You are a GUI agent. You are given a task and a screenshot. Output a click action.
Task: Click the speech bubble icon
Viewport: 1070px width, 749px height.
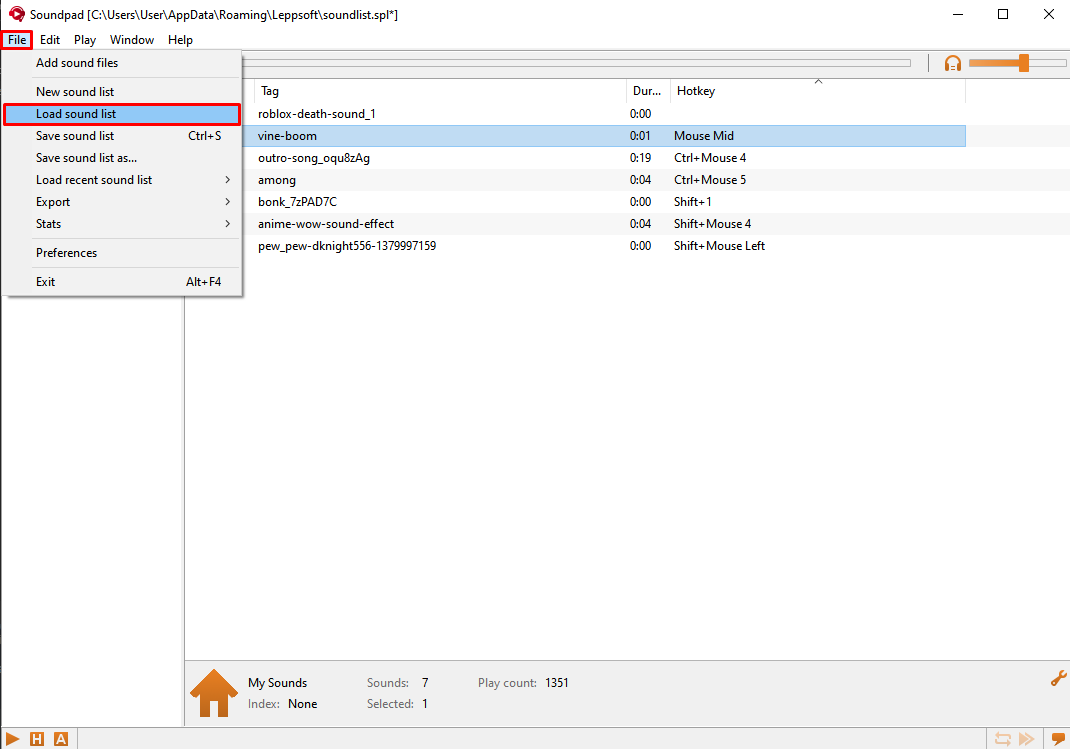coord(1058,739)
